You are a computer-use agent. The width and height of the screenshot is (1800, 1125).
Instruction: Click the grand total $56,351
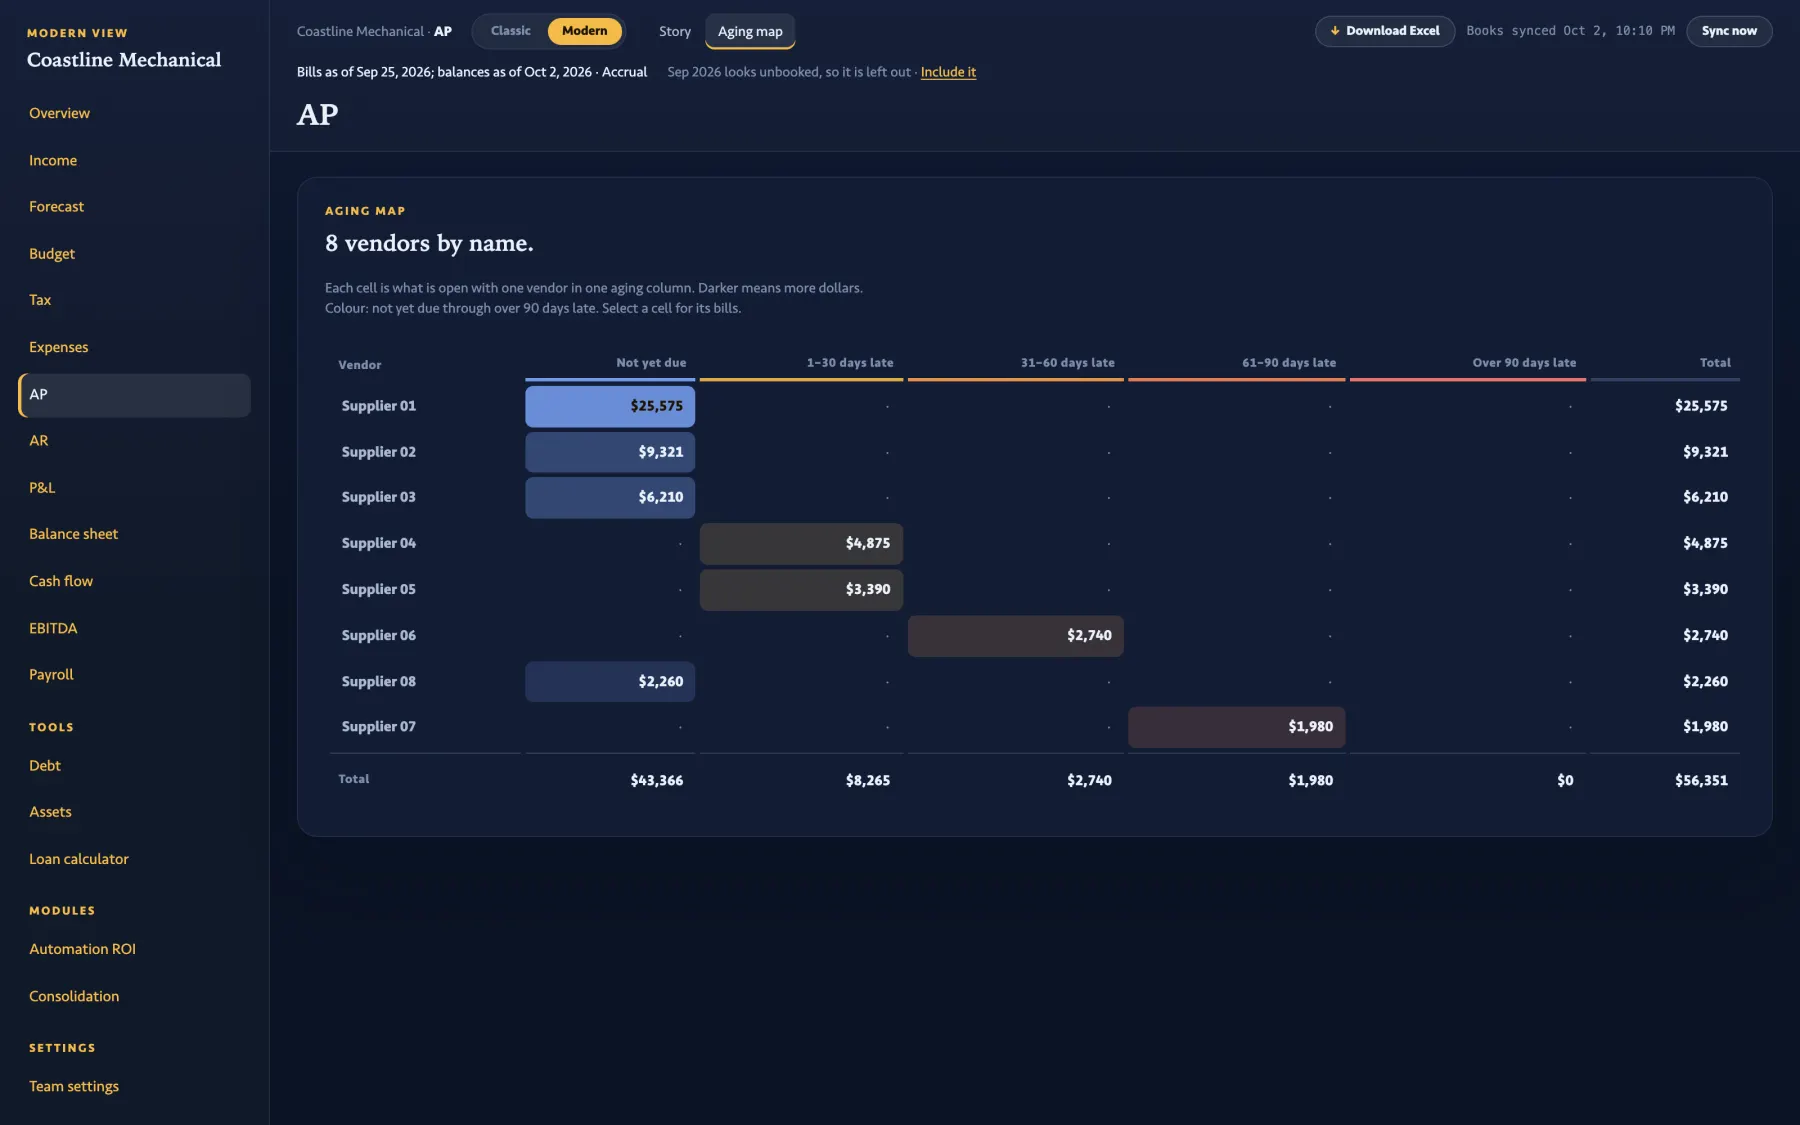pyautogui.click(x=1701, y=780)
